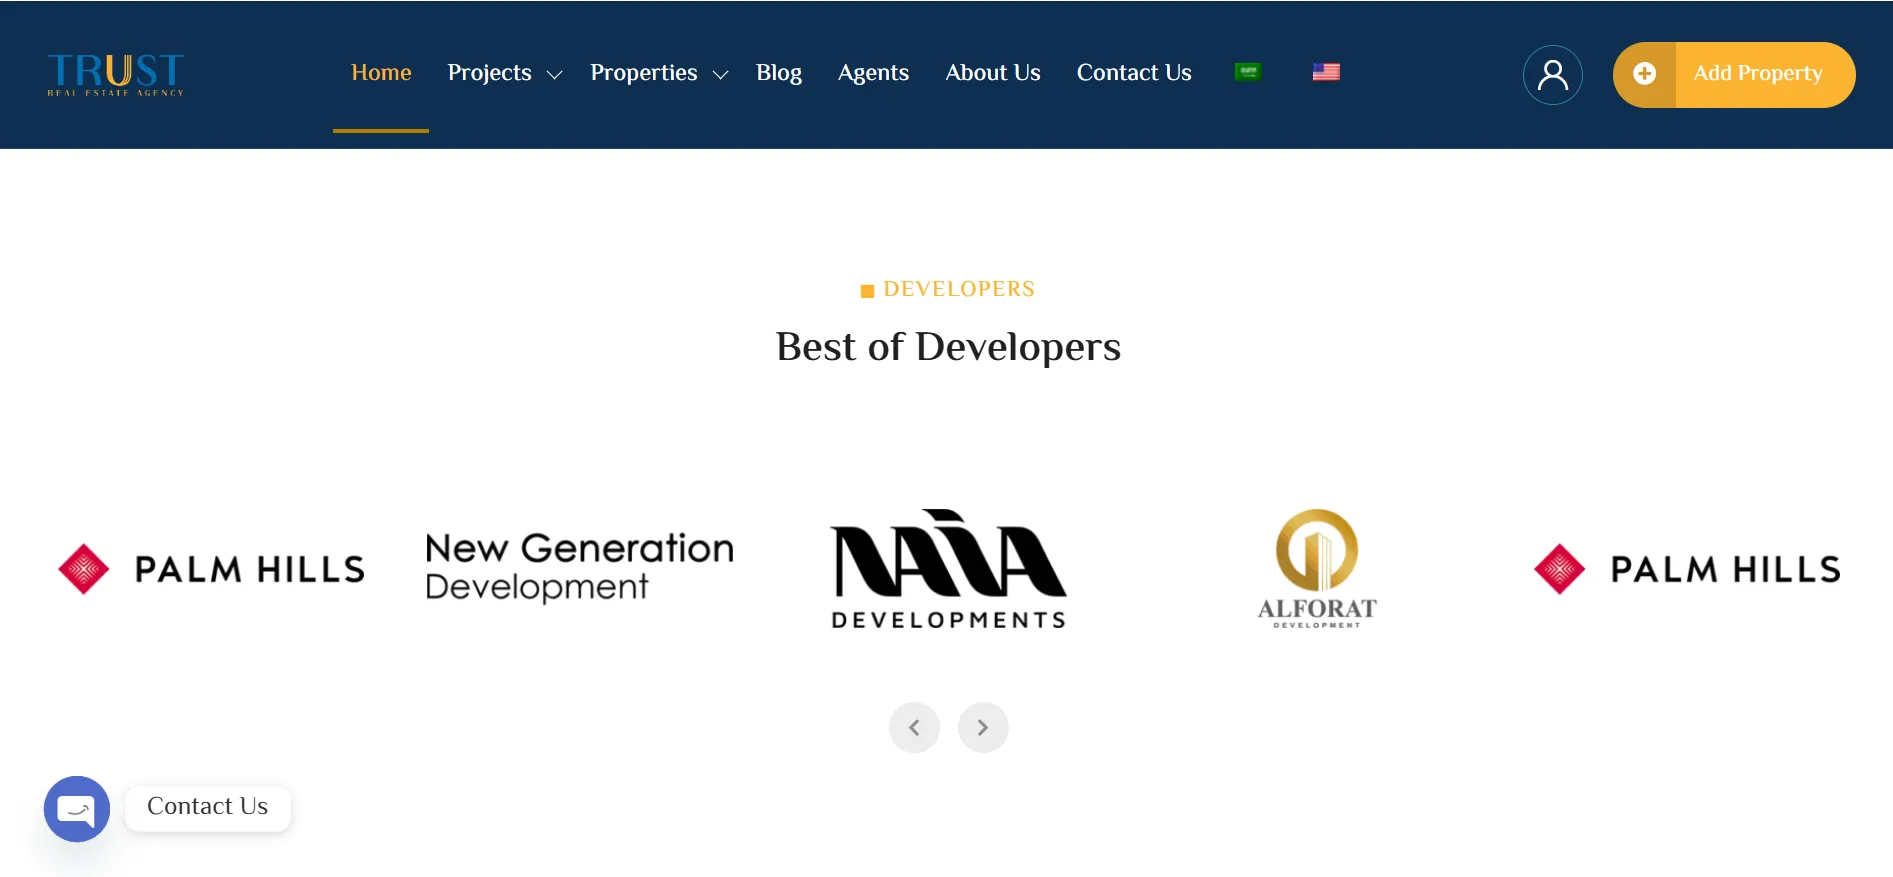
Task: Advance to next developers carousel slide
Action: point(983,728)
